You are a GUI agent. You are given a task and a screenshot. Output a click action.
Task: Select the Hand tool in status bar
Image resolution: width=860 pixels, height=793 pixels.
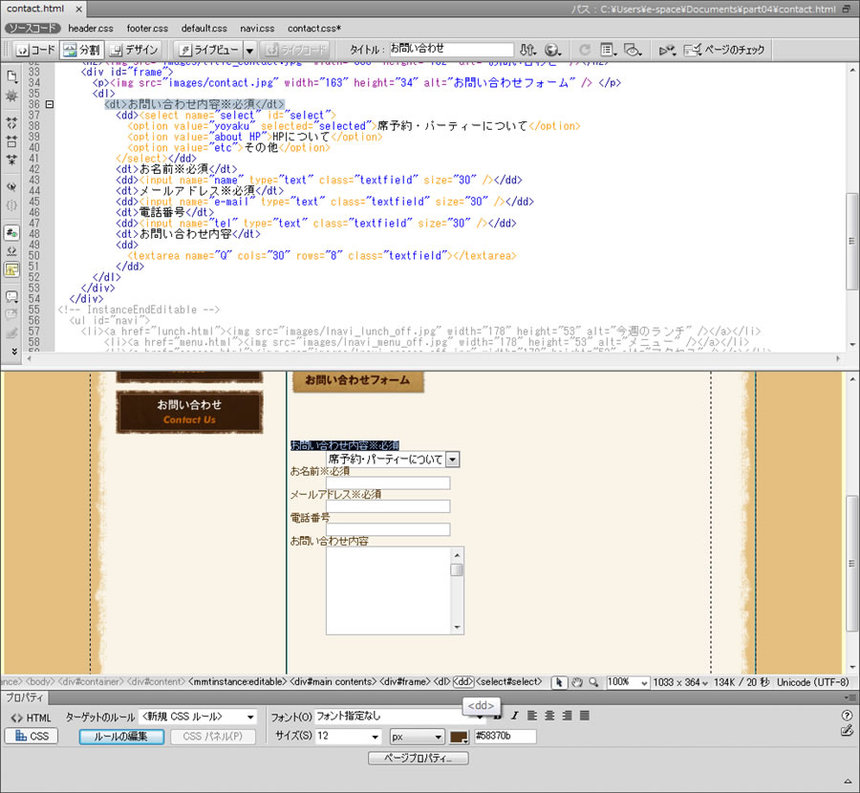[577, 682]
